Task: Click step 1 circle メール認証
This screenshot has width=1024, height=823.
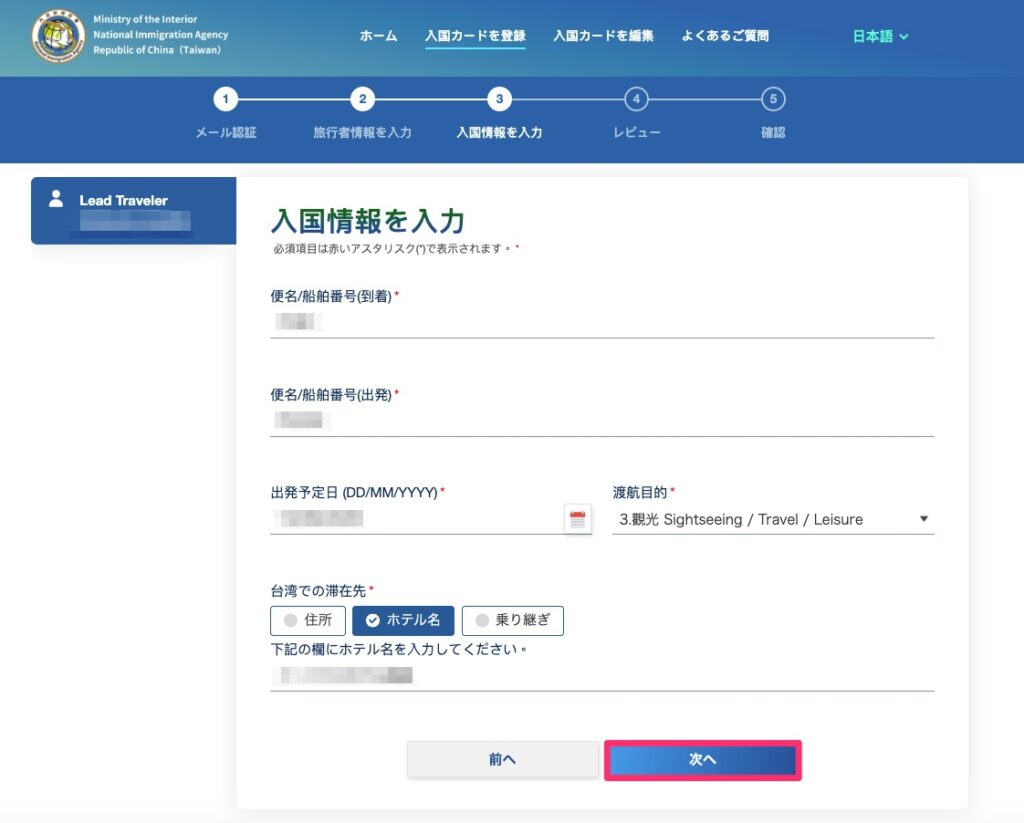Action: [226, 99]
